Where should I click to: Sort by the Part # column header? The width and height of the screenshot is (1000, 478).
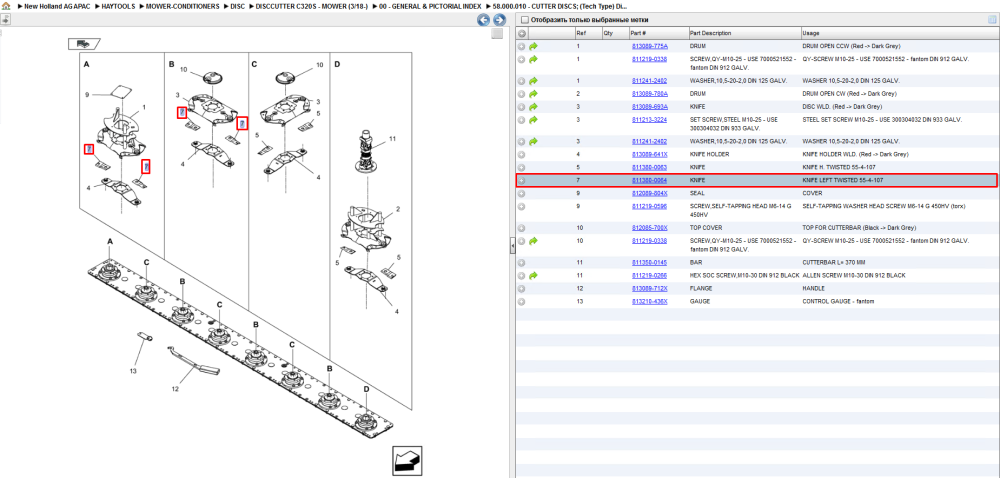point(658,33)
